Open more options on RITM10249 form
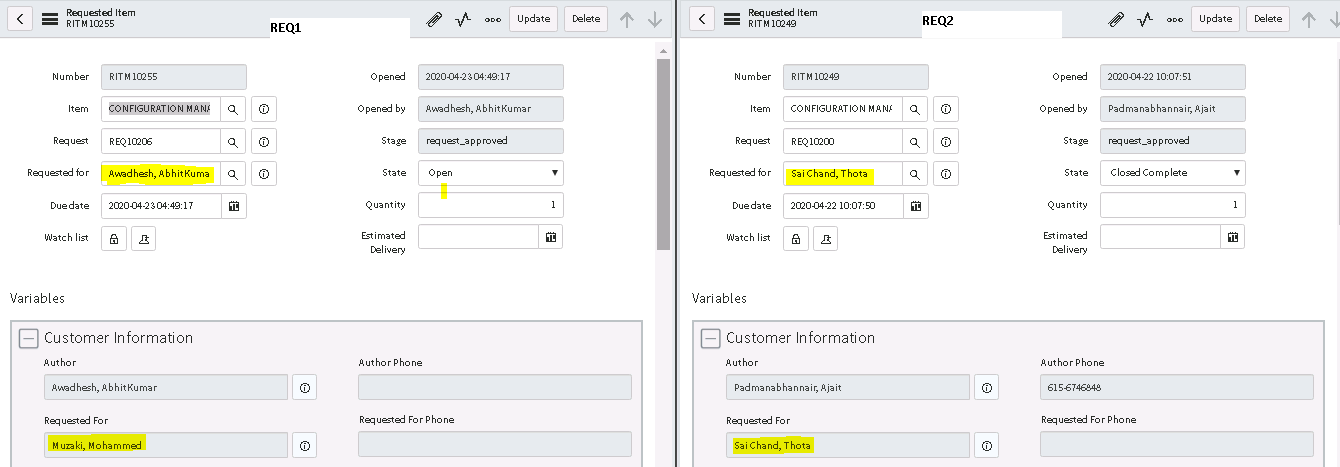The height and width of the screenshot is (467, 1340). (x=1174, y=19)
